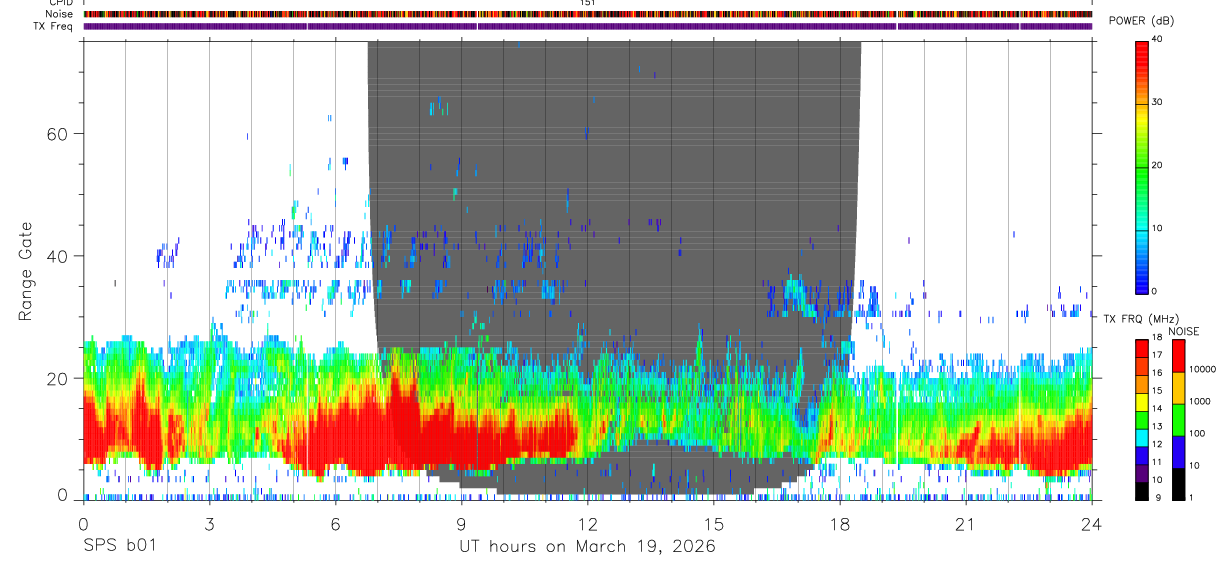Click the 14 tick on the TX FRQ scale
This screenshot has height=567, width=1228.
click(x=1158, y=409)
